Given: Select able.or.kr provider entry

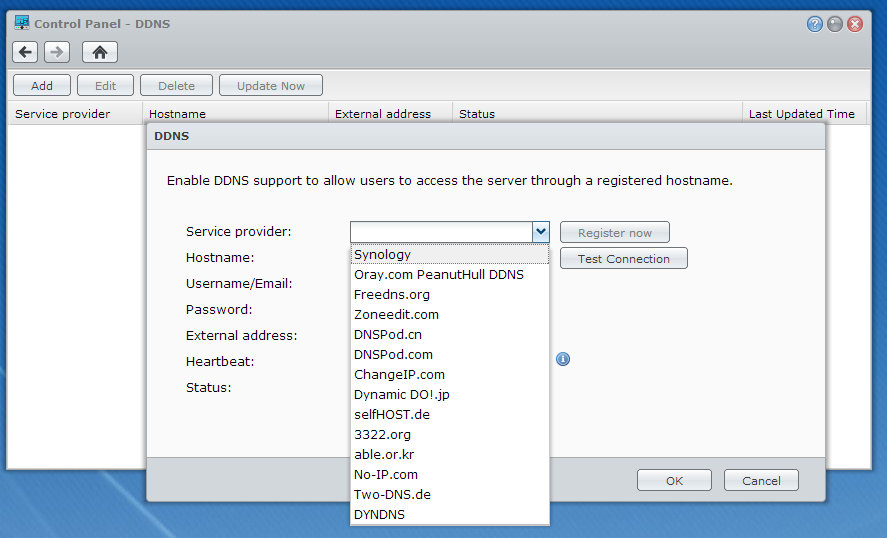Looking at the screenshot, I should pyautogui.click(x=450, y=454).
